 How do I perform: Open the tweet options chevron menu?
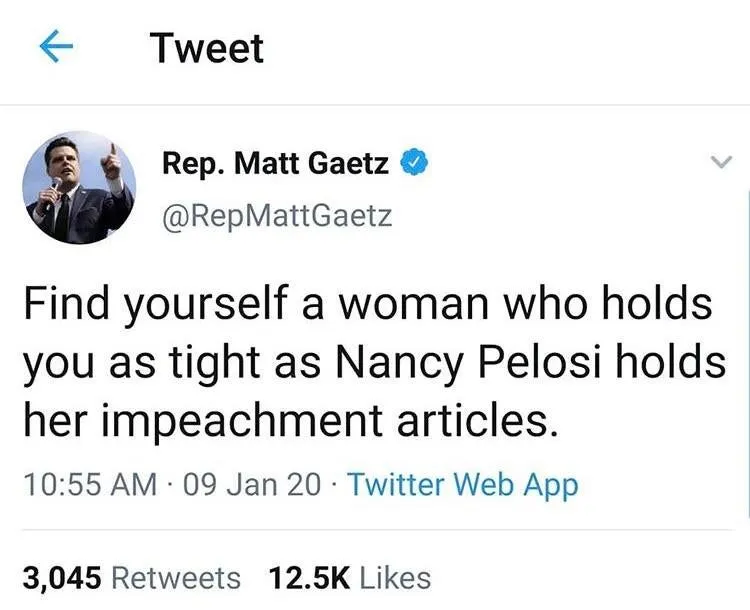(x=716, y=163)
